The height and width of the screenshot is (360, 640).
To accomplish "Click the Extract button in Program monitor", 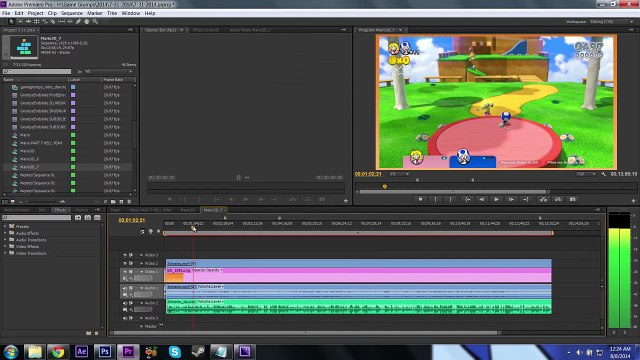I will (x=558, y=199).
